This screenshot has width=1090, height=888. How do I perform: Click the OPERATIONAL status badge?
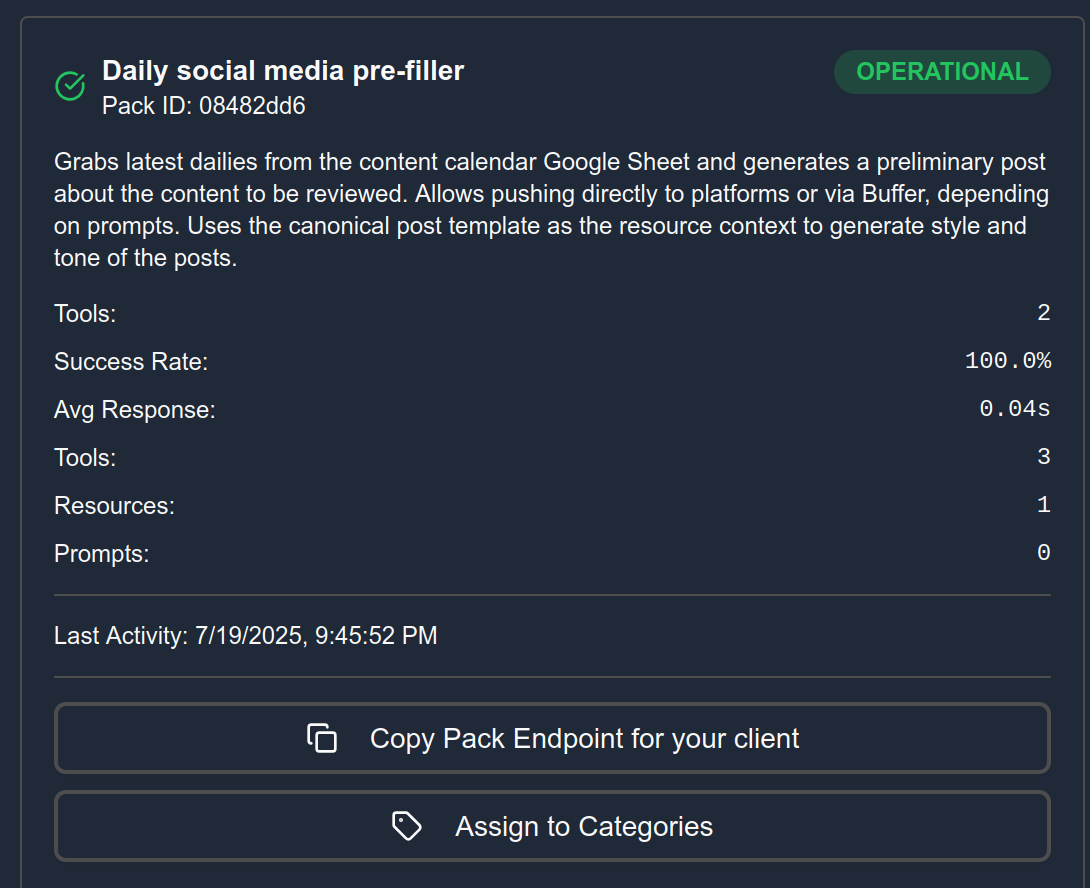(x=942, y=72)
